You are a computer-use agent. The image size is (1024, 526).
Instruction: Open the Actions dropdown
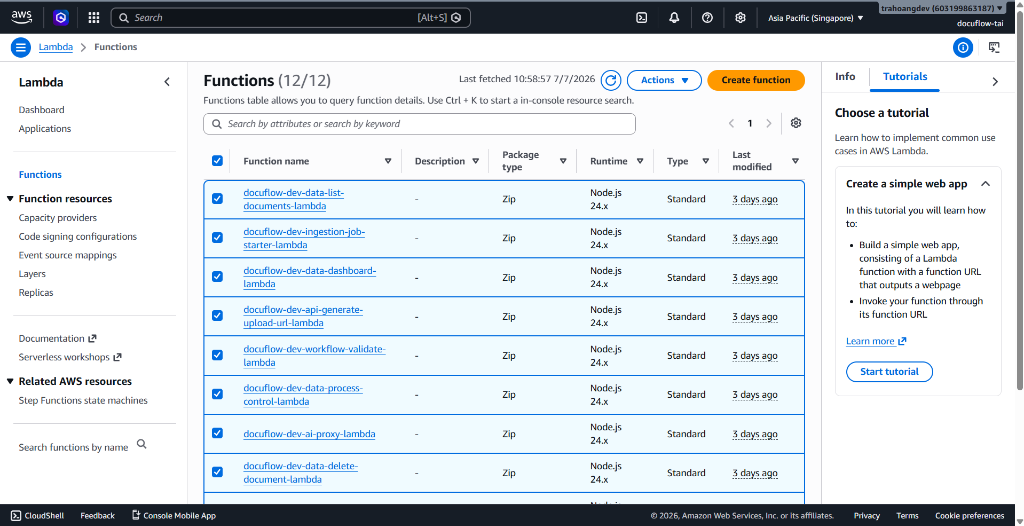pos(664,80)
